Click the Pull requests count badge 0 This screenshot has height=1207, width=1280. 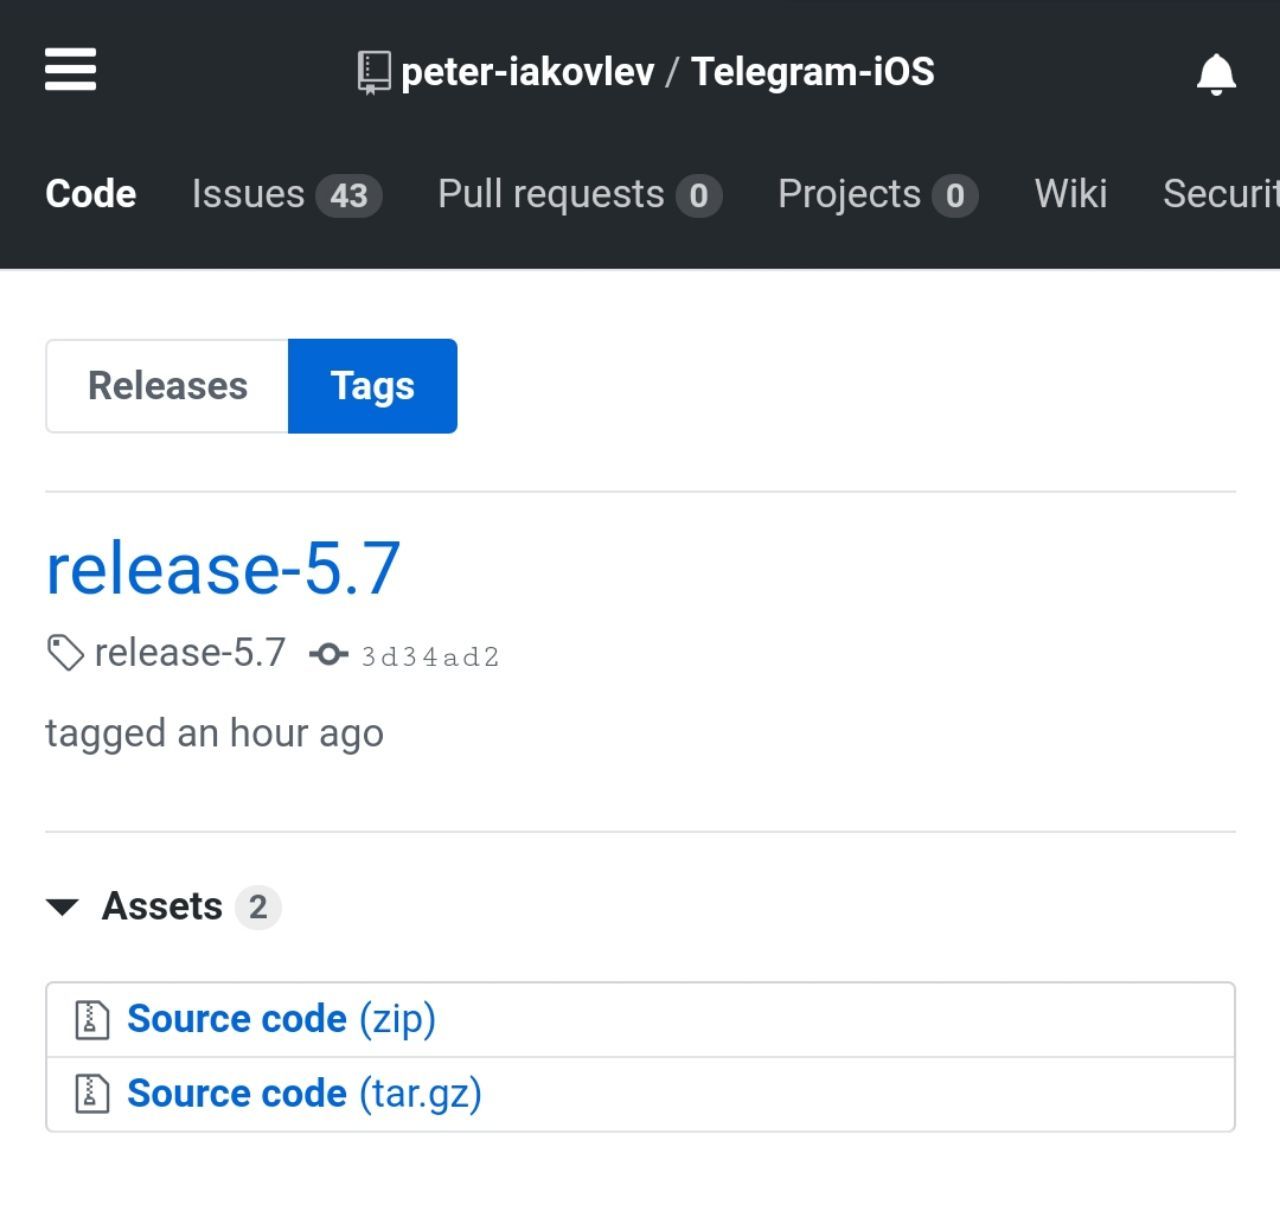698,196
